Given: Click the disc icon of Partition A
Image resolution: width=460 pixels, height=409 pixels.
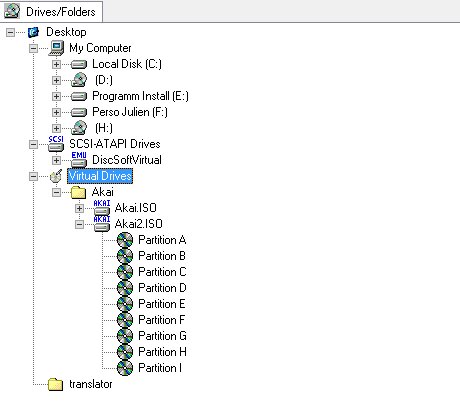Looking at the screenshot, I should (x=125, y=240).
